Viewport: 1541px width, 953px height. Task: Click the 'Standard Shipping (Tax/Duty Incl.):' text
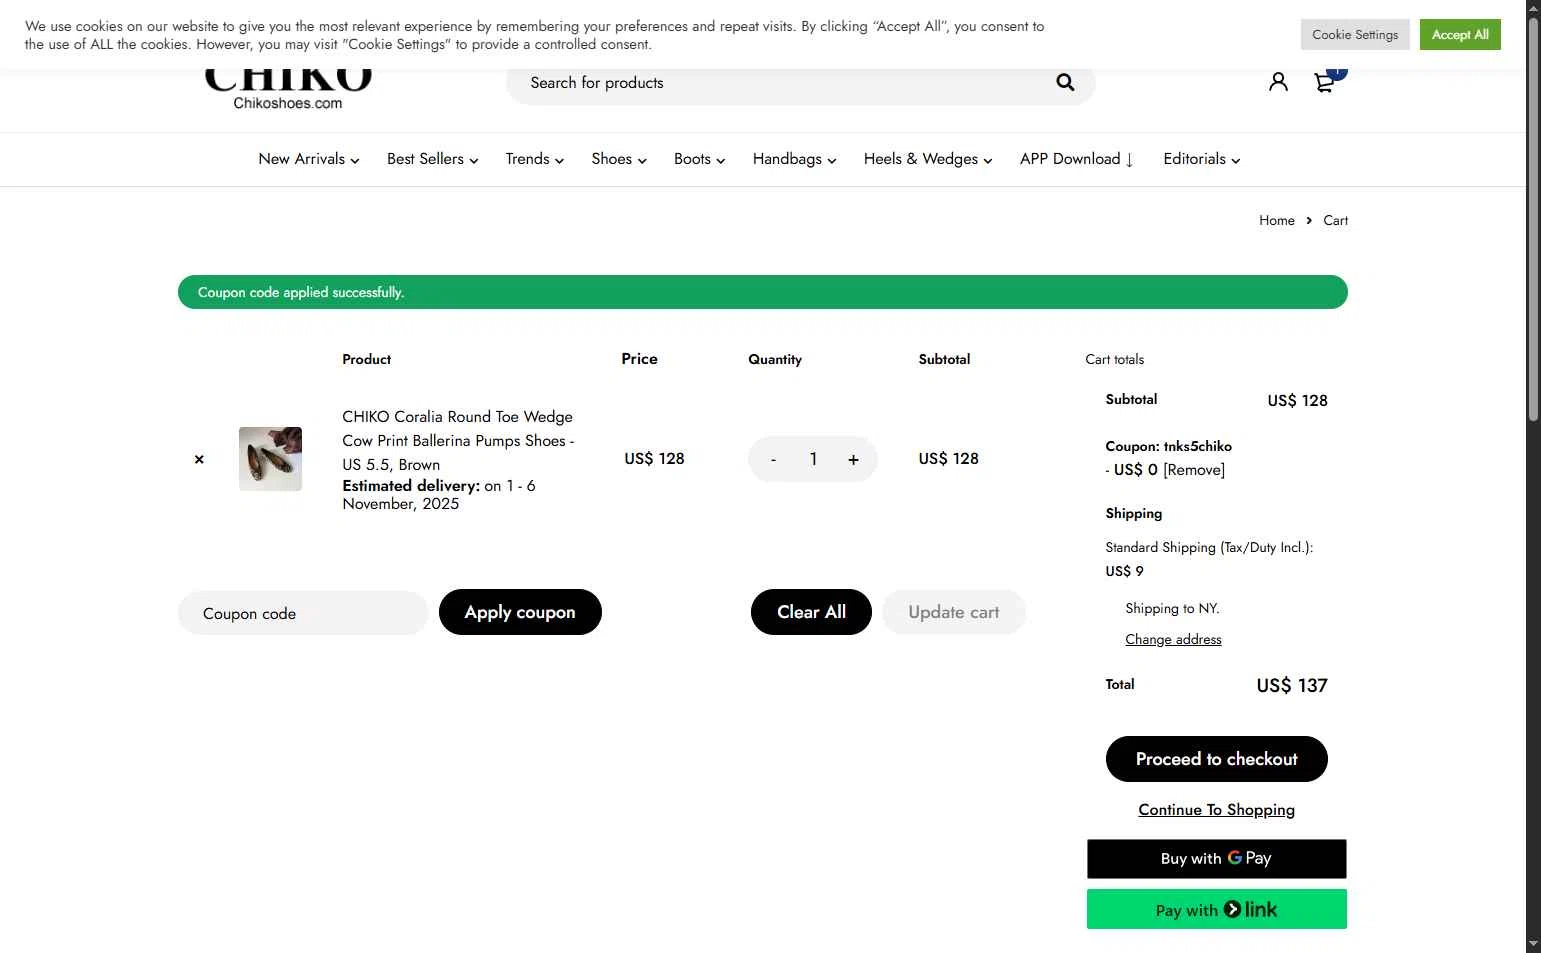(1209, 547)
